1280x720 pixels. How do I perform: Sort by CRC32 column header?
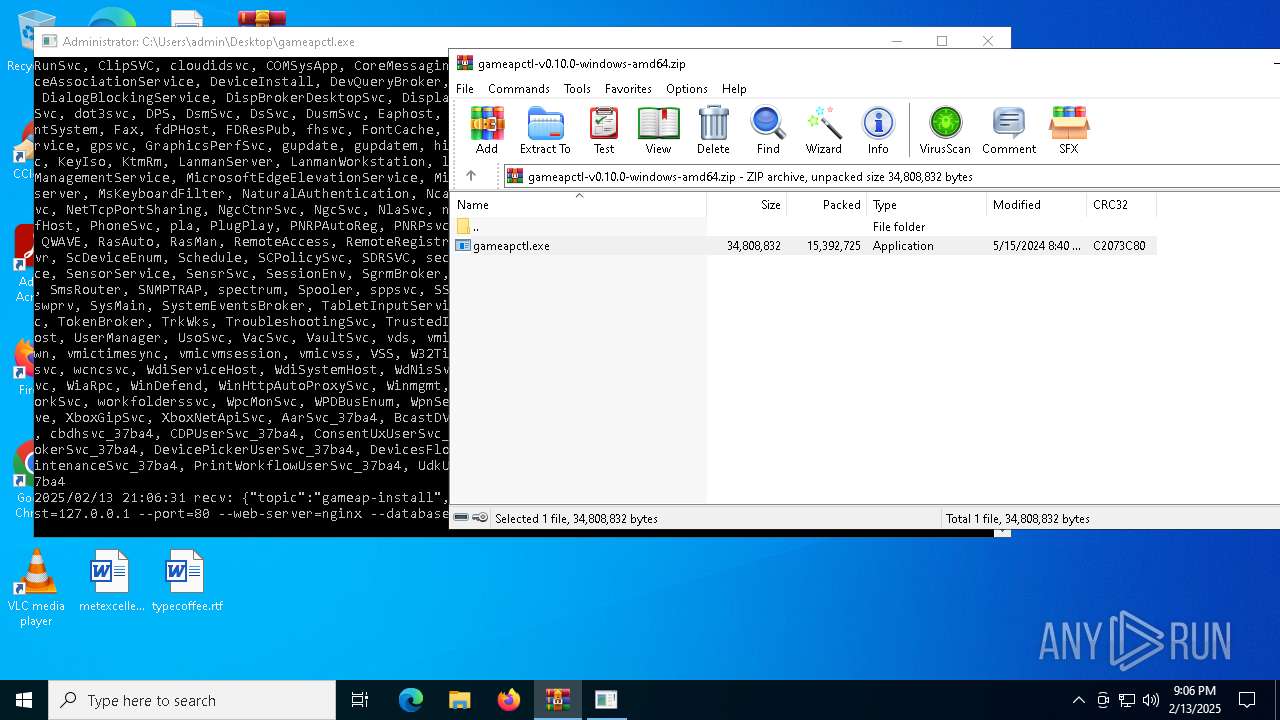tap(1121, 204)
